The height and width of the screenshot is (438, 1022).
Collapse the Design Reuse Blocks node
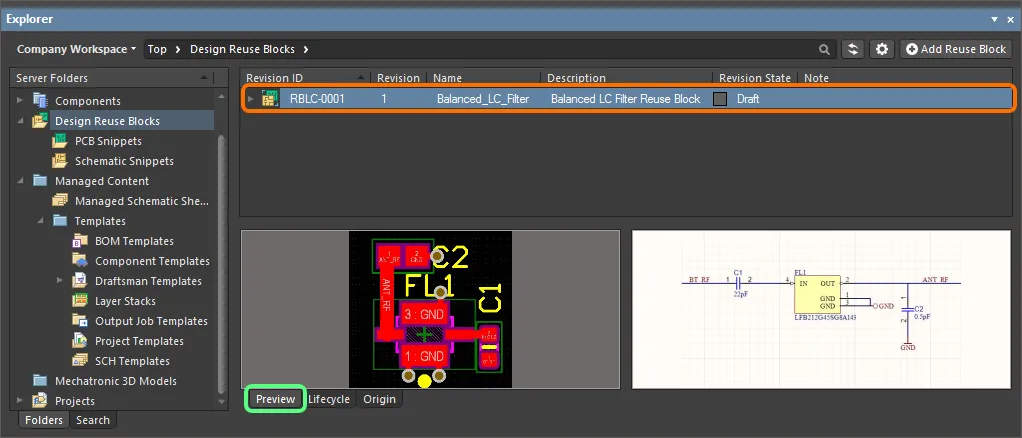(x=20, y=121)
